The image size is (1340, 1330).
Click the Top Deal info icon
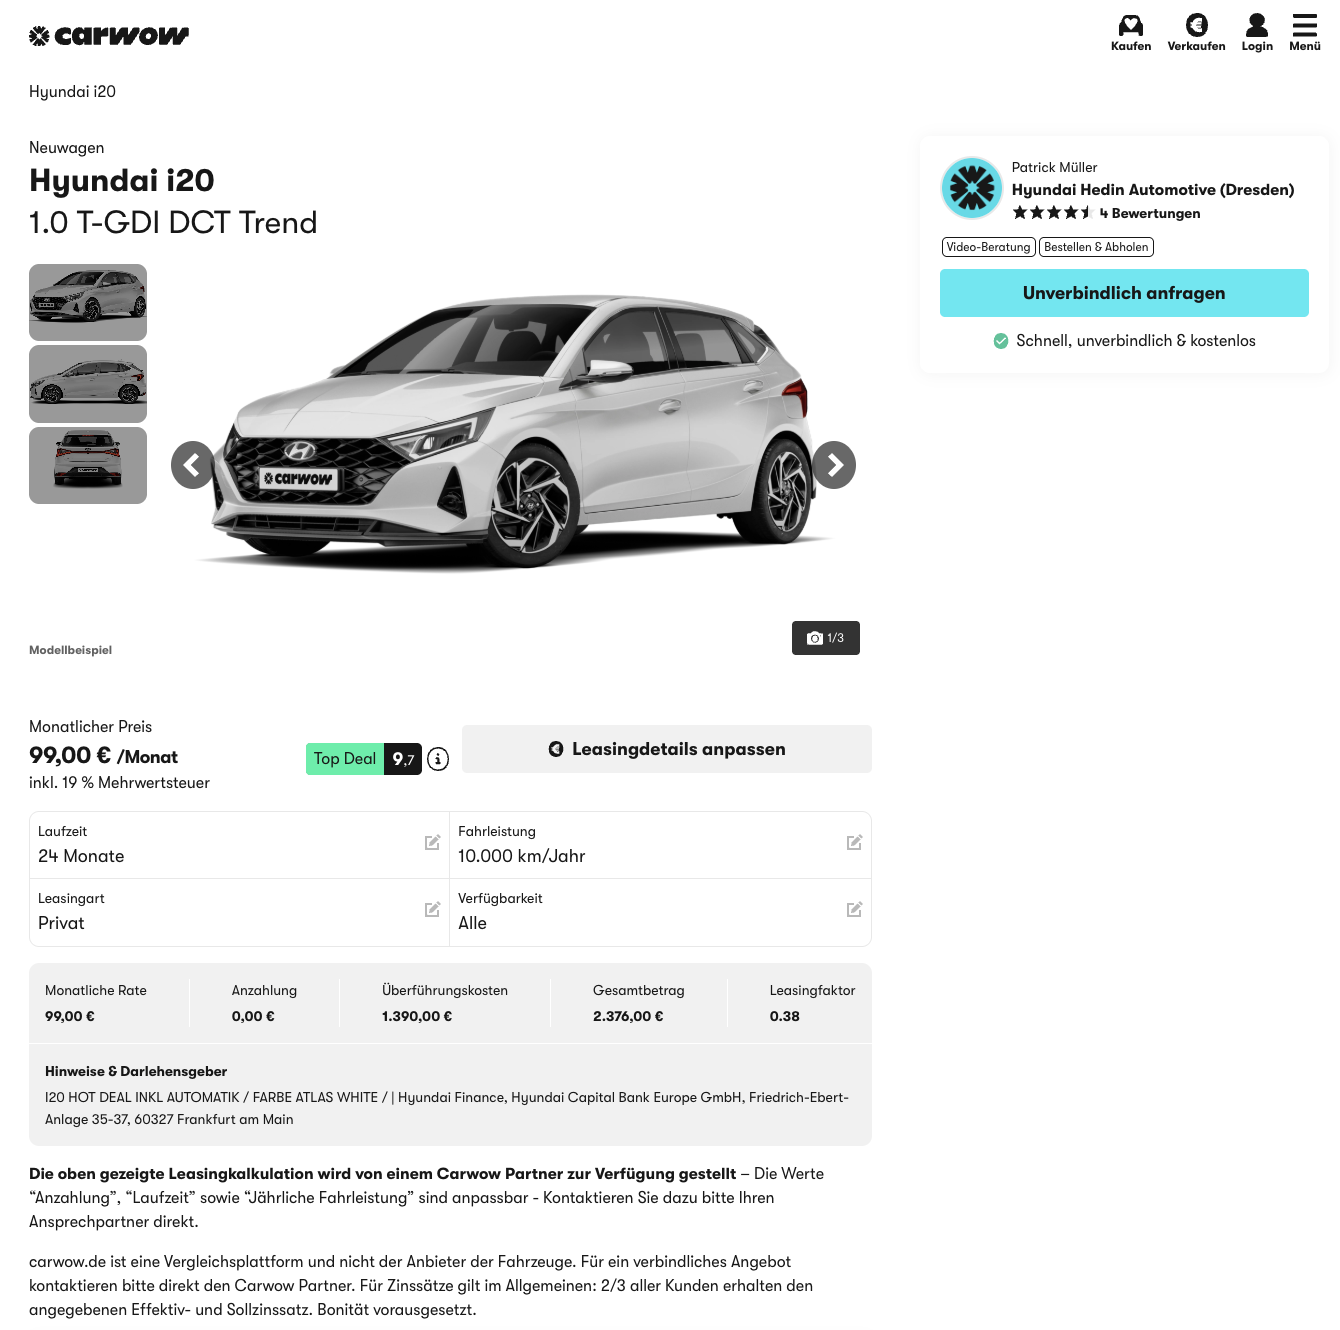[x=438, y=759]
